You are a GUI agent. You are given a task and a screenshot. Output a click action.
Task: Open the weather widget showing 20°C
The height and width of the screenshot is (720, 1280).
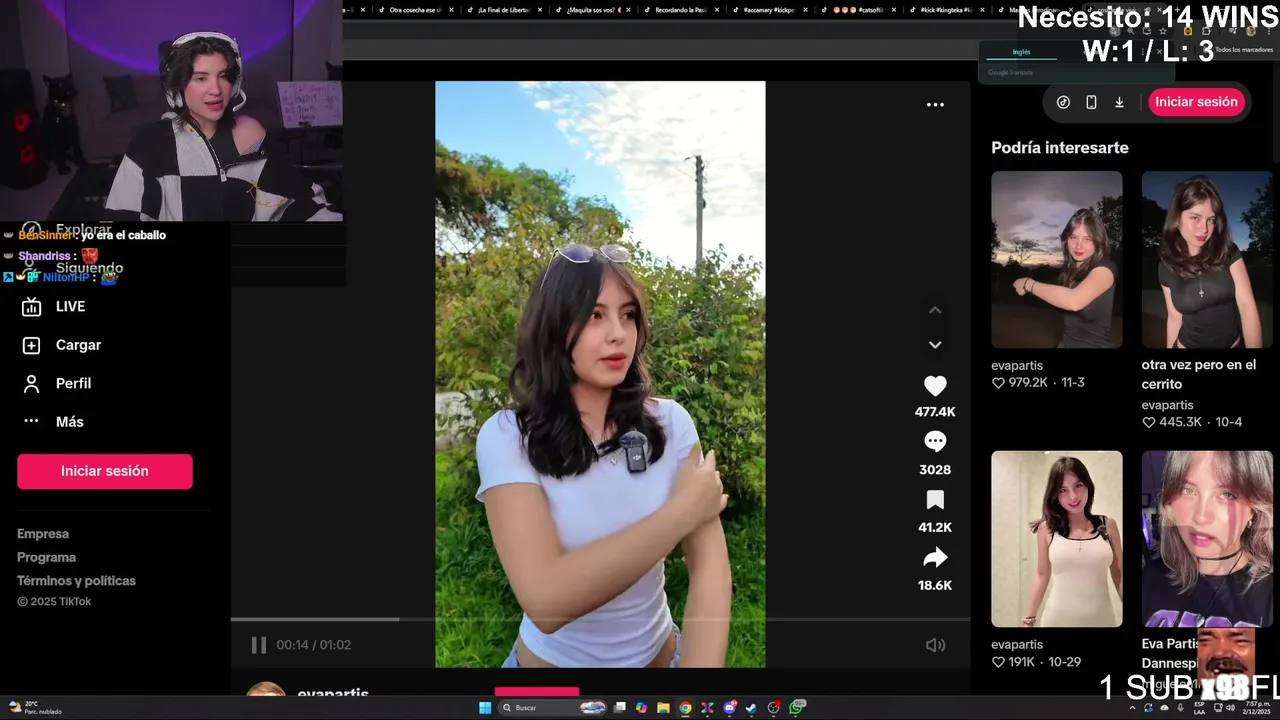pyautogui.click(x=33, y=708)
